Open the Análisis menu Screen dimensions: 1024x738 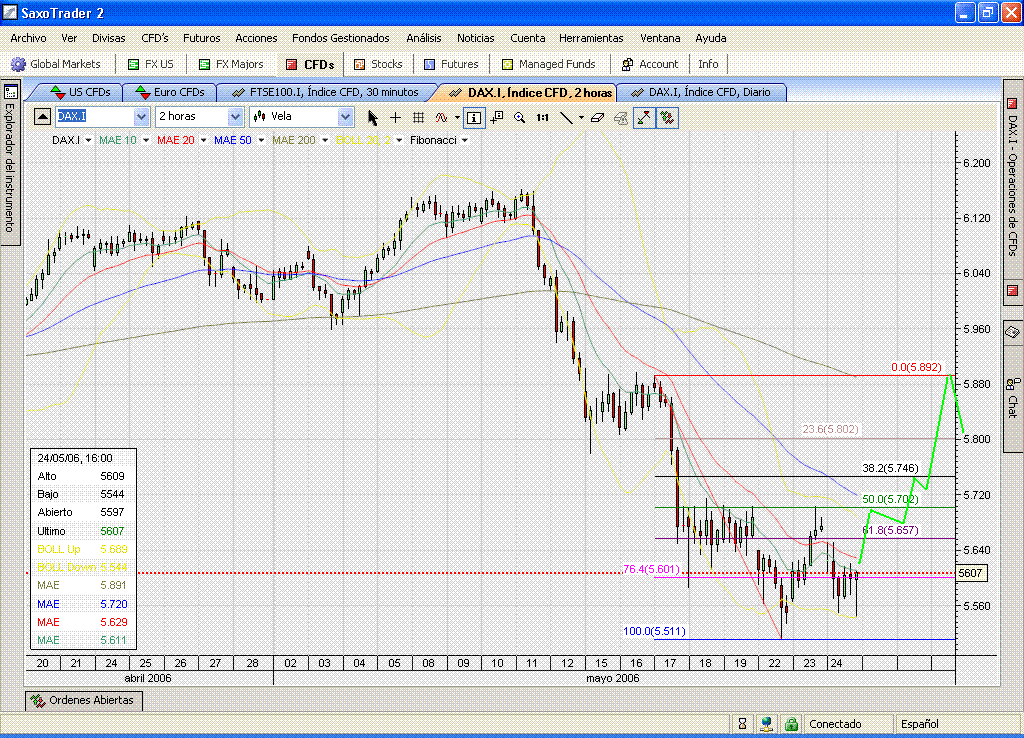[x=423, y=38]
